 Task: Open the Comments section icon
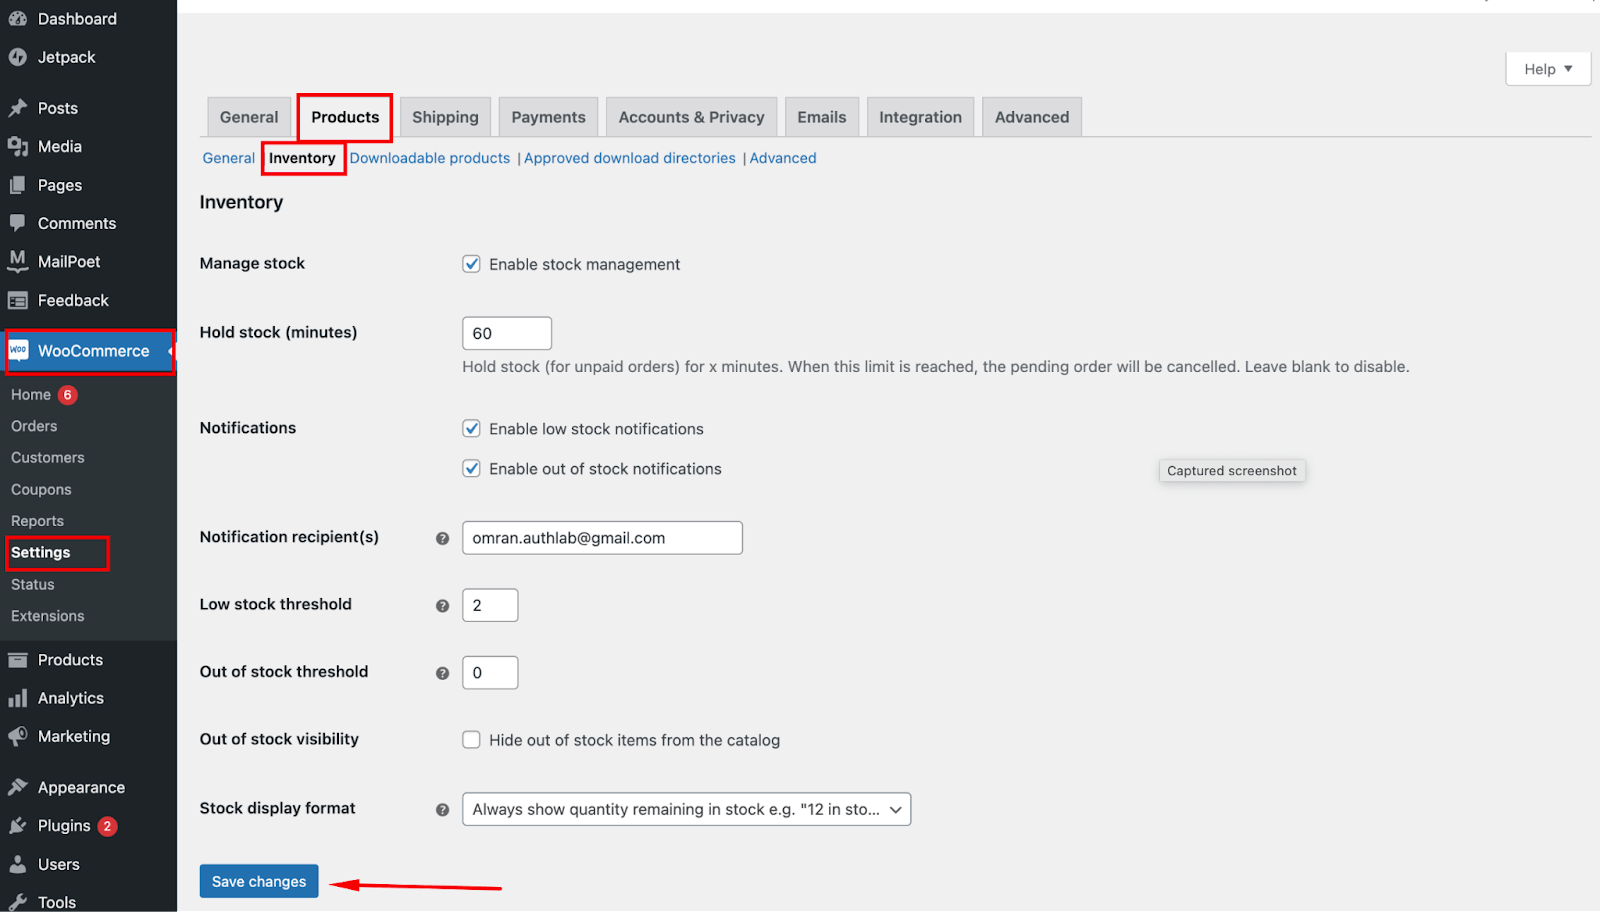[x=20, y=223]
